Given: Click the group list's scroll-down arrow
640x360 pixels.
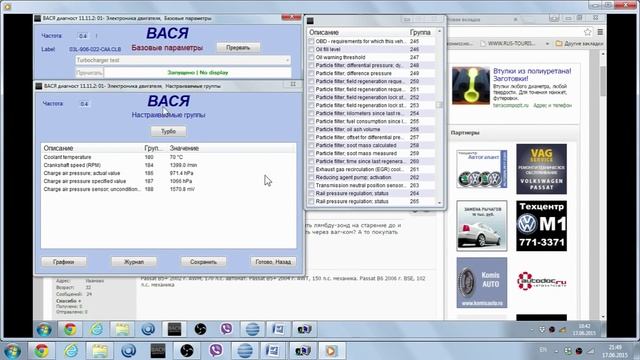Looking at the screenshot, I should tap(439, 202).
